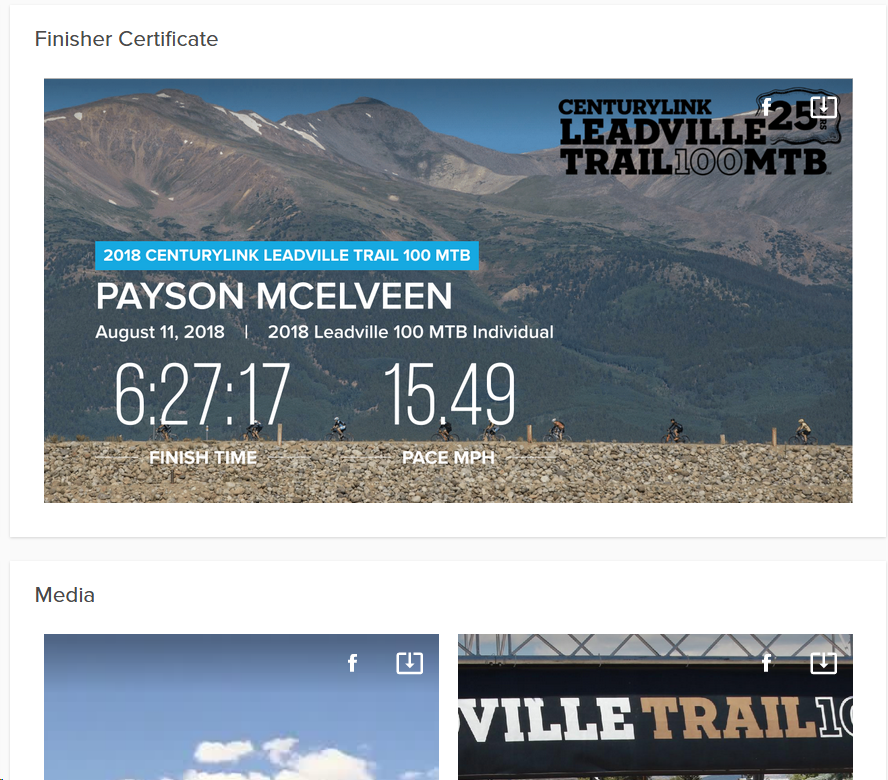Share the sky photo on Facebook
This screenshot has height=780, width=888.
(x=352, y=663)
